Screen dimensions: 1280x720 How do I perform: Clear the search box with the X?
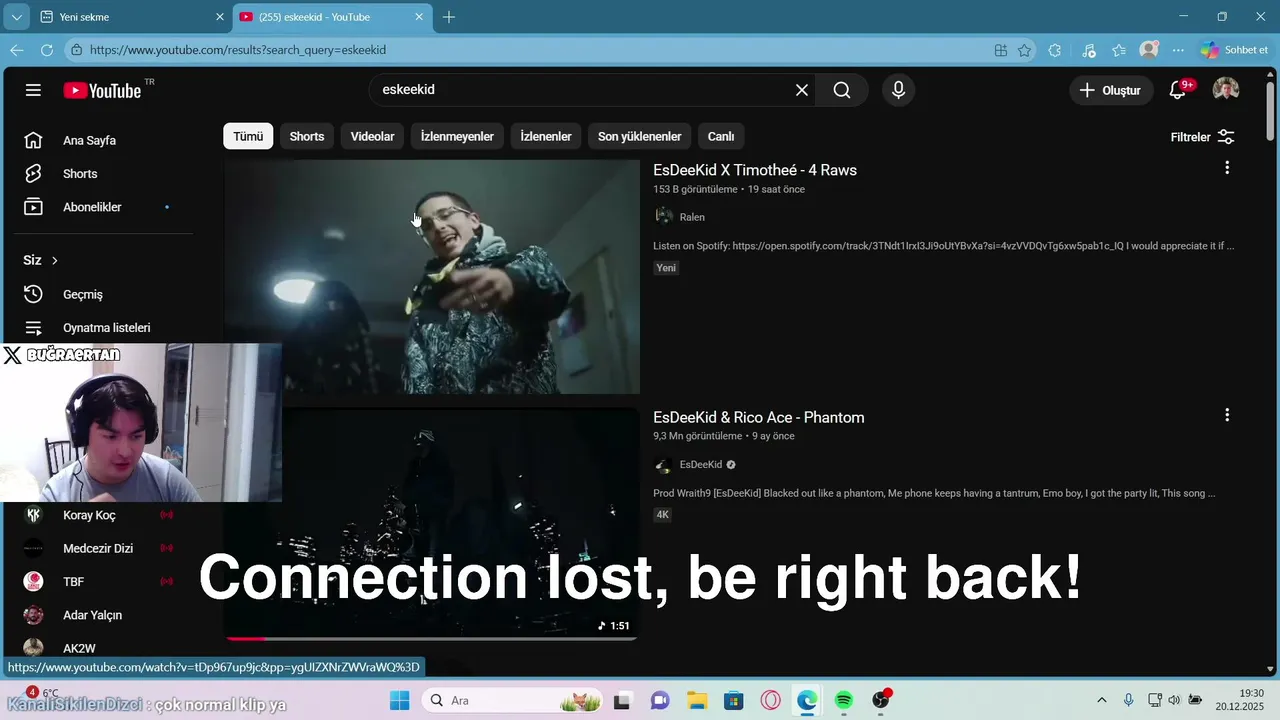pos(802,90)
